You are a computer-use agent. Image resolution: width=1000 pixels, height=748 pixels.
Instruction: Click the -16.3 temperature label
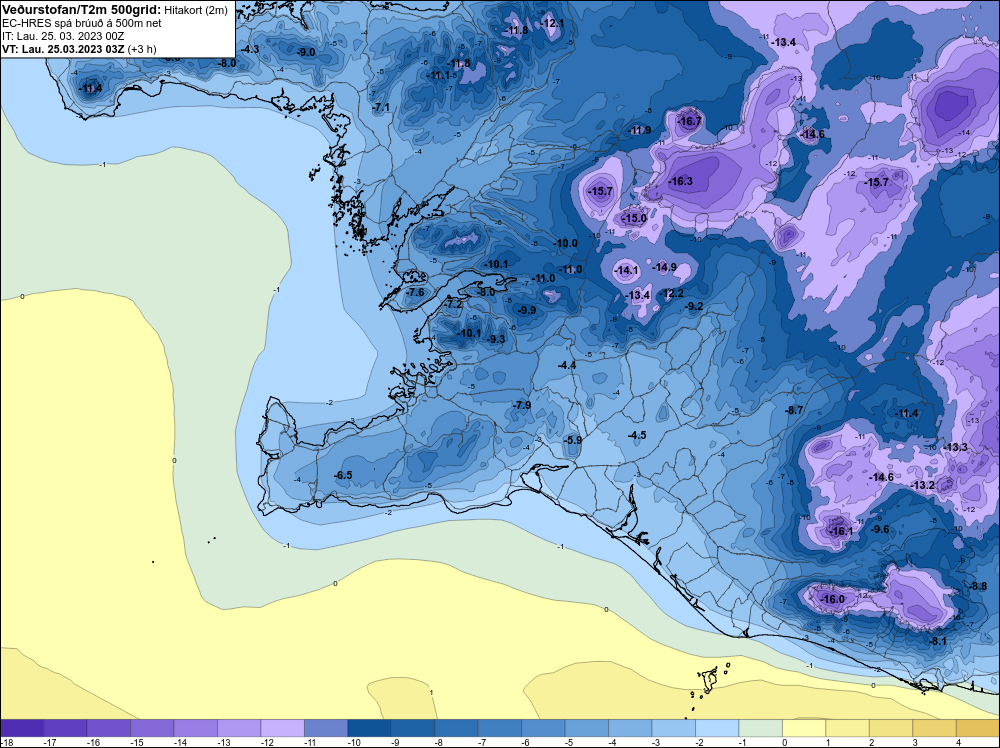point(680,181)
